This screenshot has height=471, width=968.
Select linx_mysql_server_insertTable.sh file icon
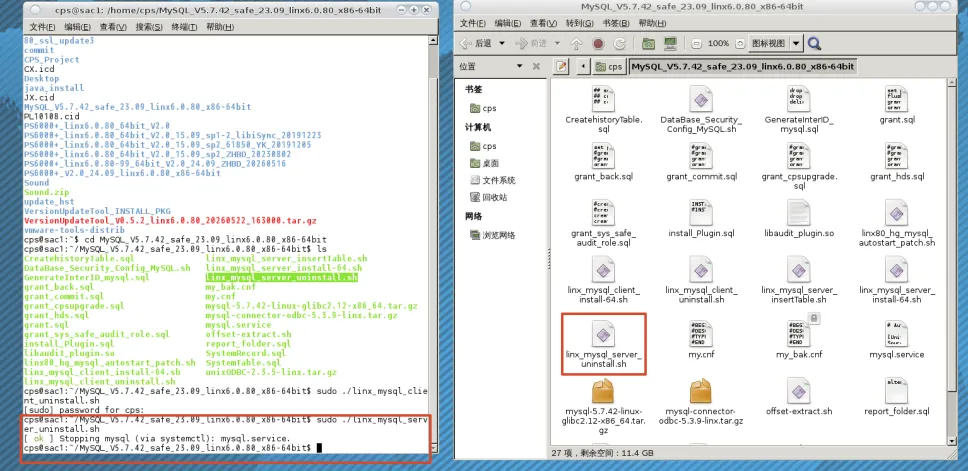(x=799, y=269)
